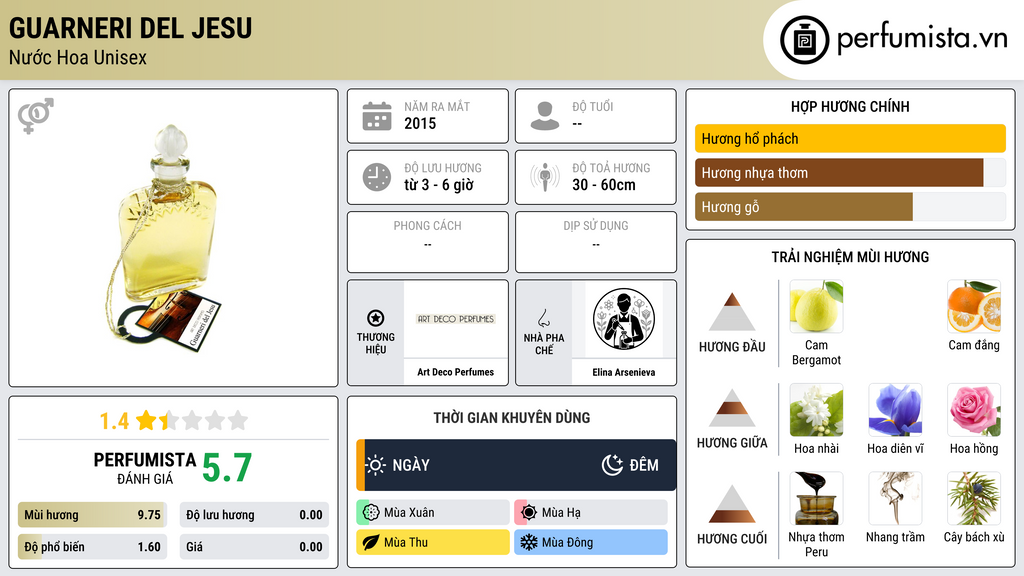Image resolution: width=1024 pixels, height=576 pixels.
Task: Click the Dịp sử dụng box
Action: tap(596, 242)
